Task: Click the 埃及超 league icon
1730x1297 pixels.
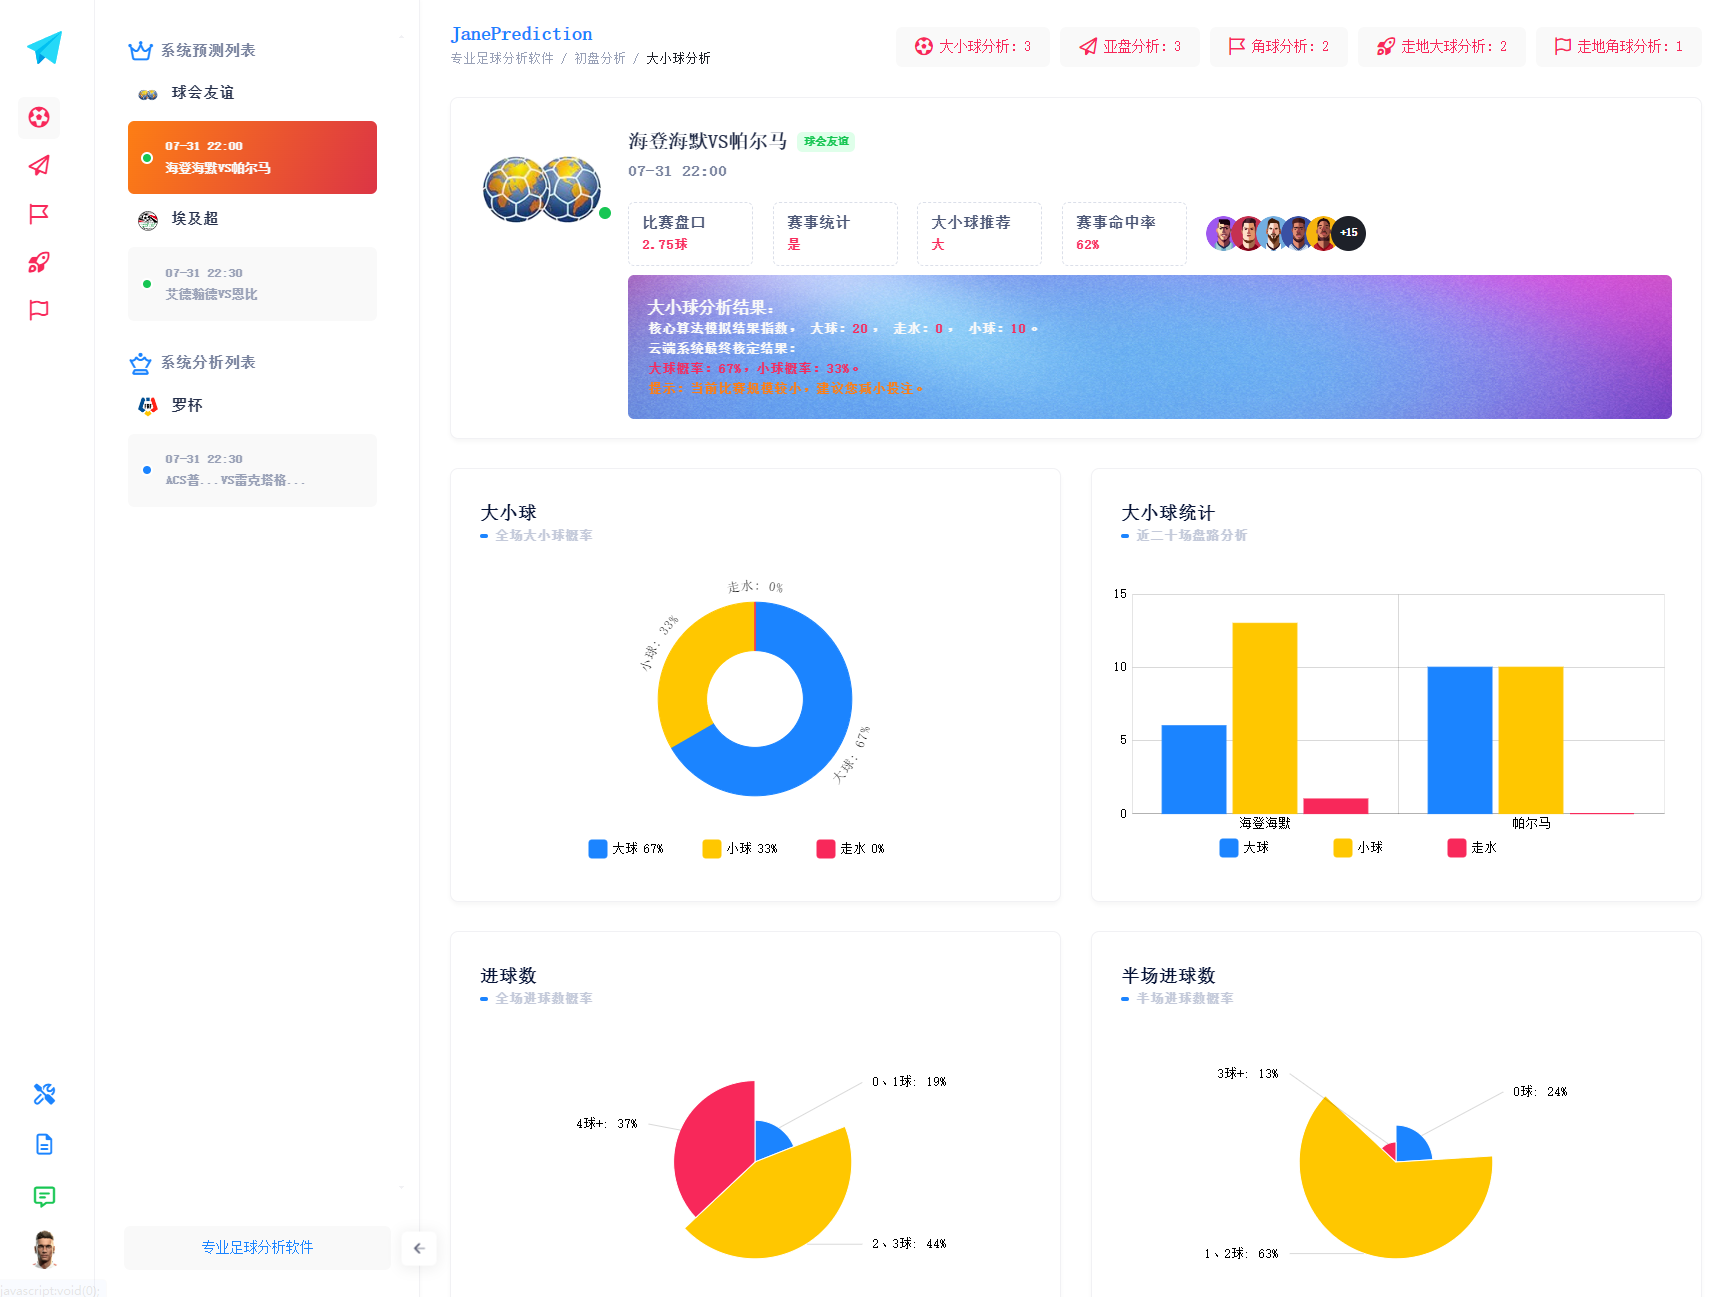Action: 148,220
